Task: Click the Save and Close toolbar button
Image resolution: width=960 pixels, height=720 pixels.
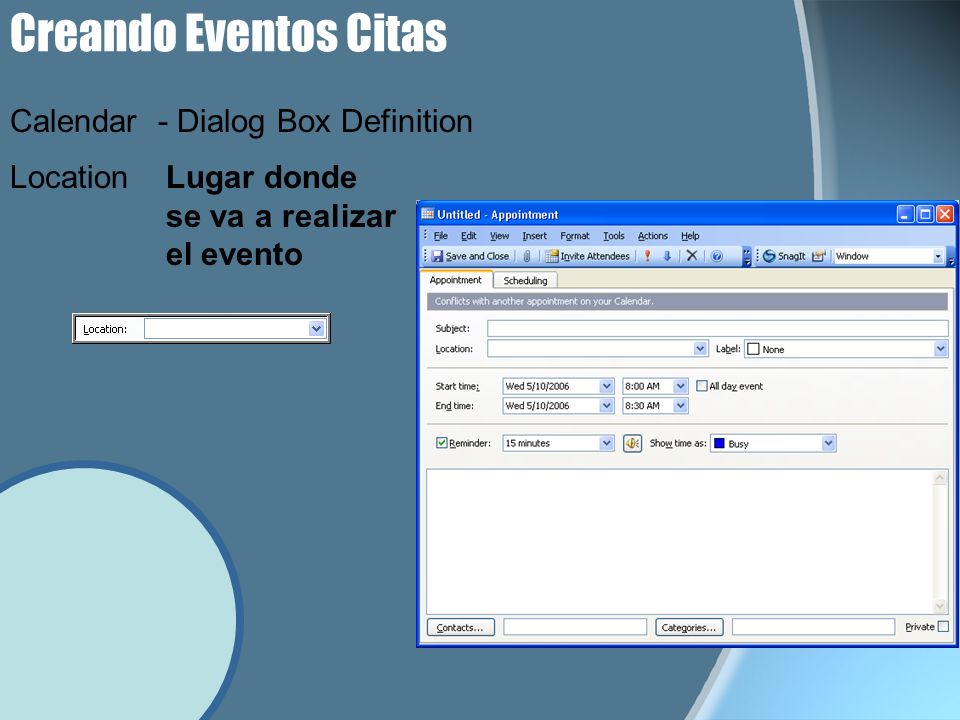Action: tap(470, 256)
